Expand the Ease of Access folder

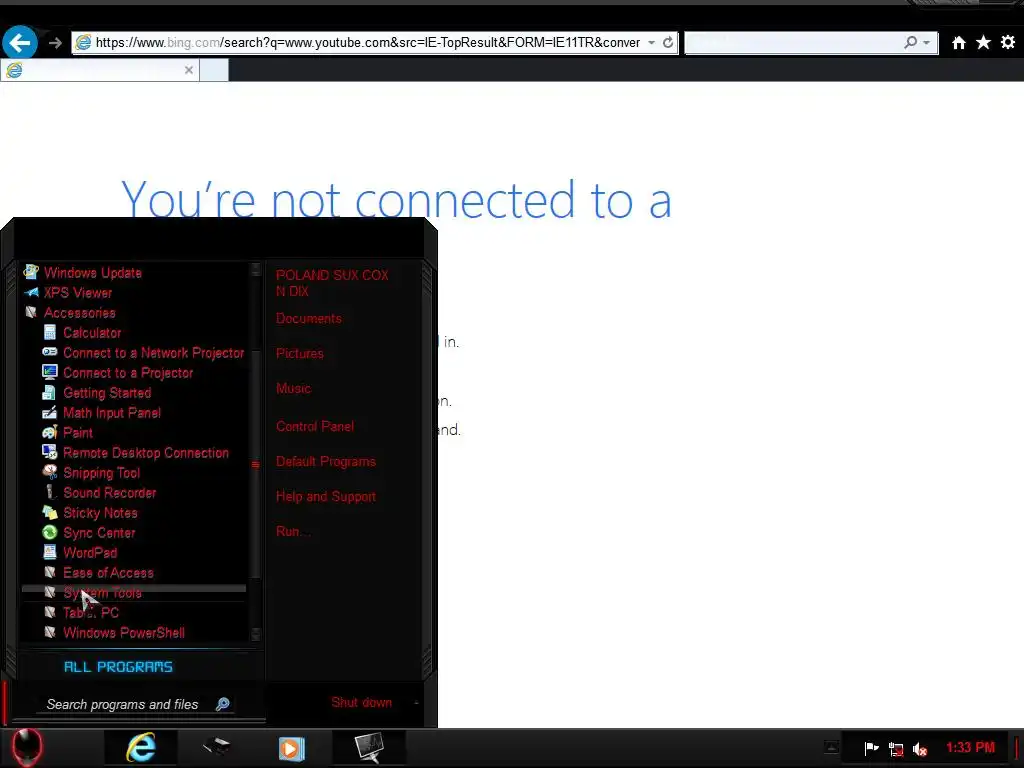point(108,573)
